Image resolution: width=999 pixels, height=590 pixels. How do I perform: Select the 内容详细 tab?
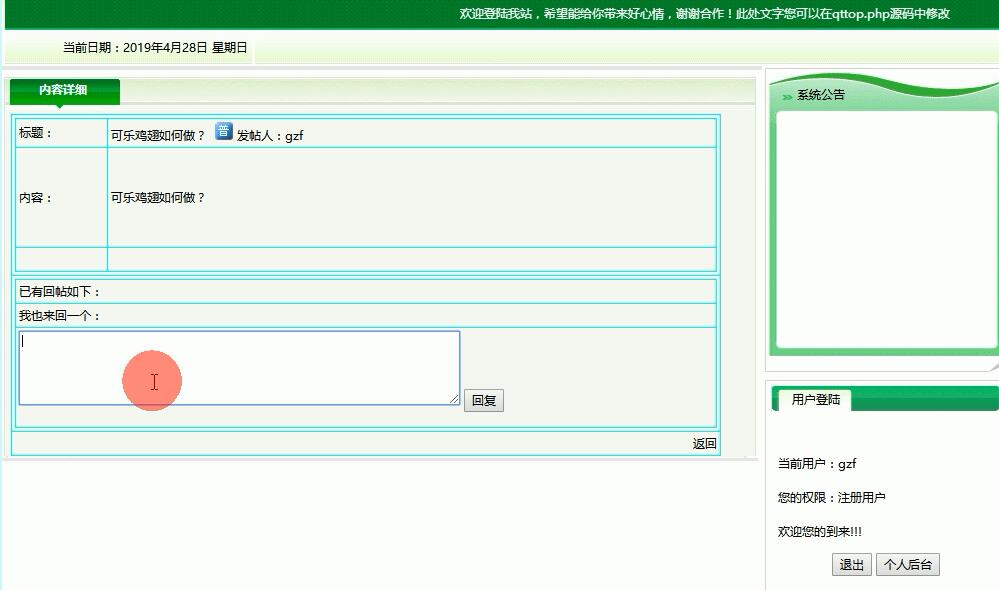pyautogui.click(x=63, y=90)
